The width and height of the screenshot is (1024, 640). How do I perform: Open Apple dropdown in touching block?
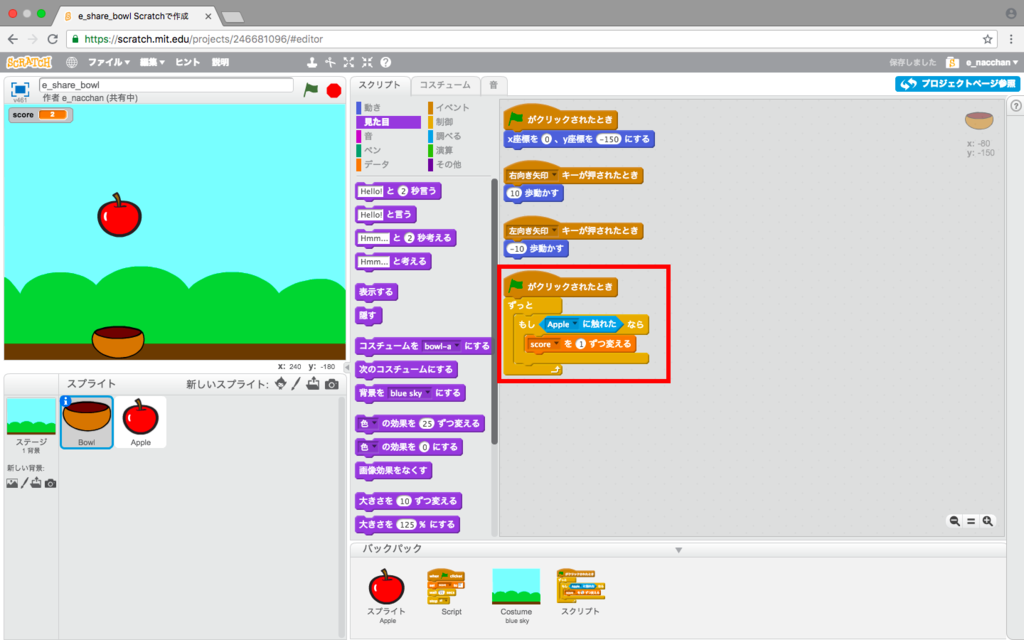(575, 324)
